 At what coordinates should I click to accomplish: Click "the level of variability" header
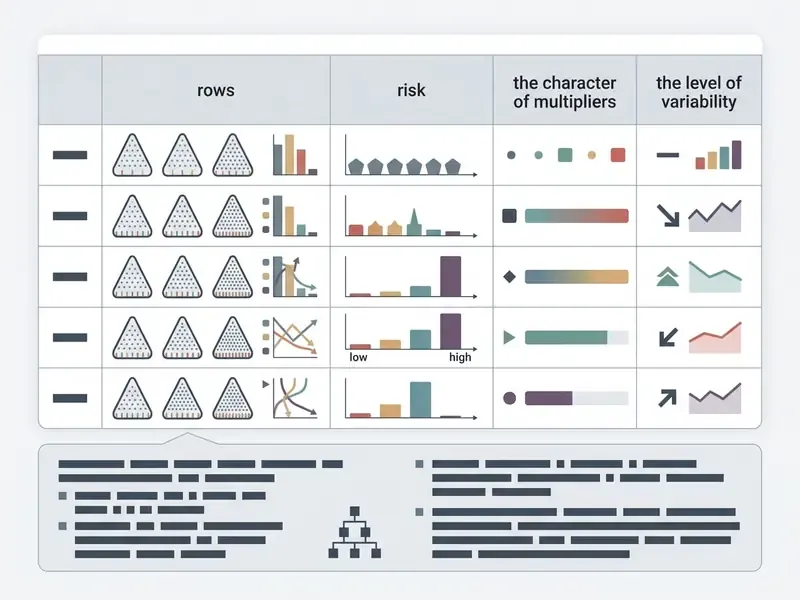pos(698,92)
